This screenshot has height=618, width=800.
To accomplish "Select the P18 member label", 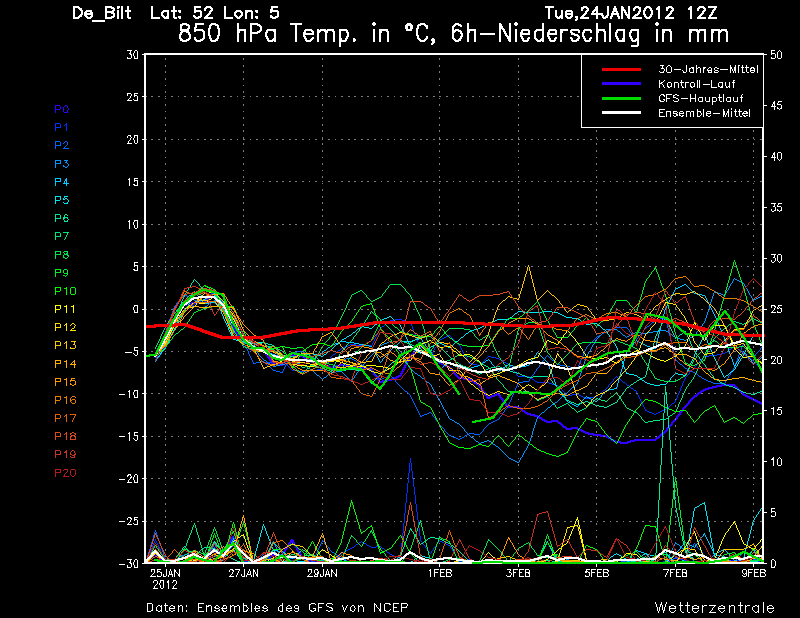I will 65,436.
